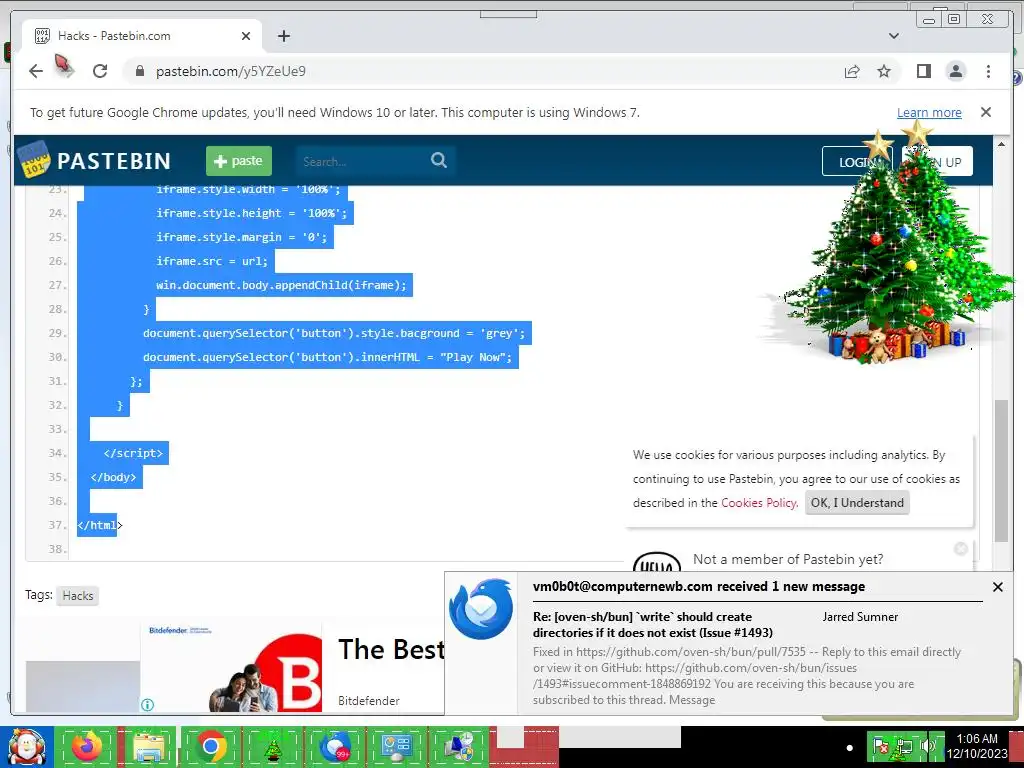Open the Chrome profile avatar
1024x768 pixels.
click(955, 71)
